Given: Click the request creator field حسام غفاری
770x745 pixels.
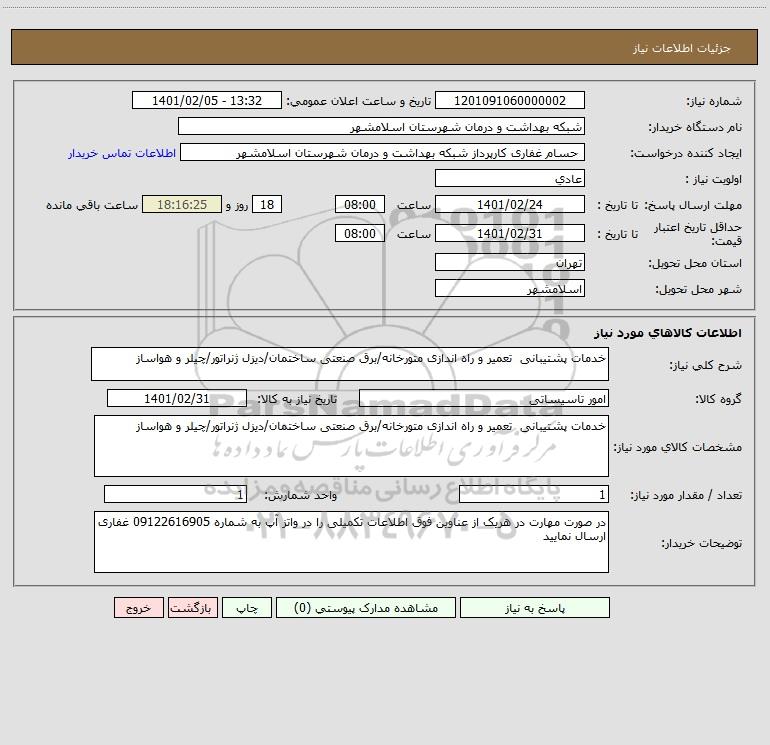Looking at the screenshot, I should point(383,152).
